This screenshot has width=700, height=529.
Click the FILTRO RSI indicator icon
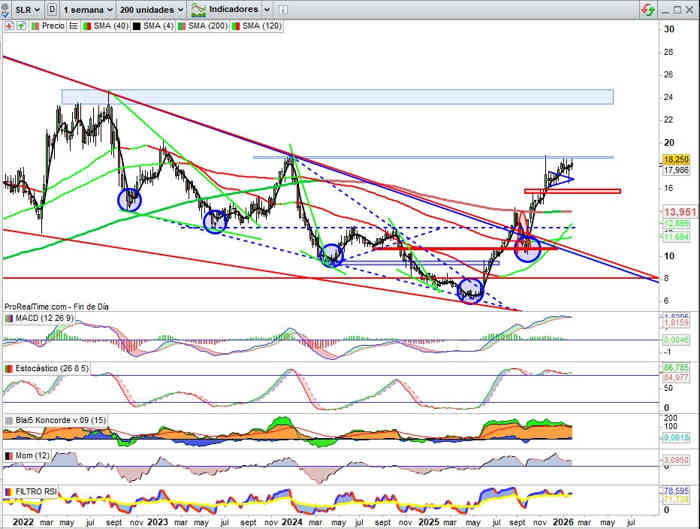[8, 492]
